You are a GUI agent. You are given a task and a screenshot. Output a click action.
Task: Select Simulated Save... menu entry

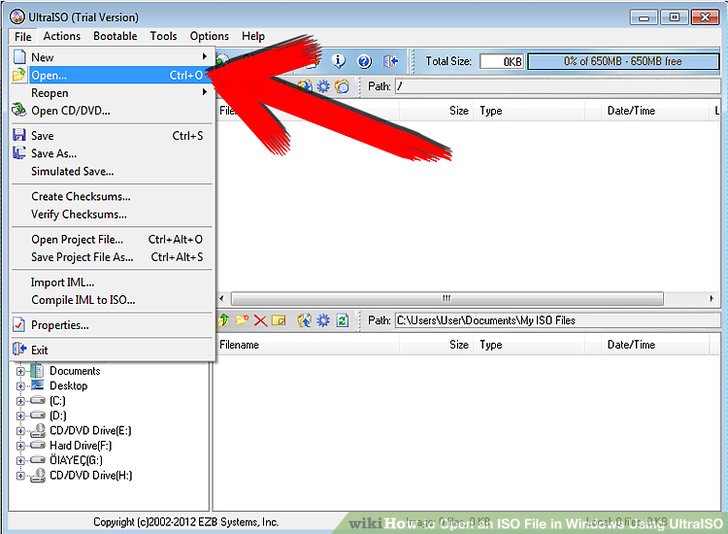pos(112,171)
